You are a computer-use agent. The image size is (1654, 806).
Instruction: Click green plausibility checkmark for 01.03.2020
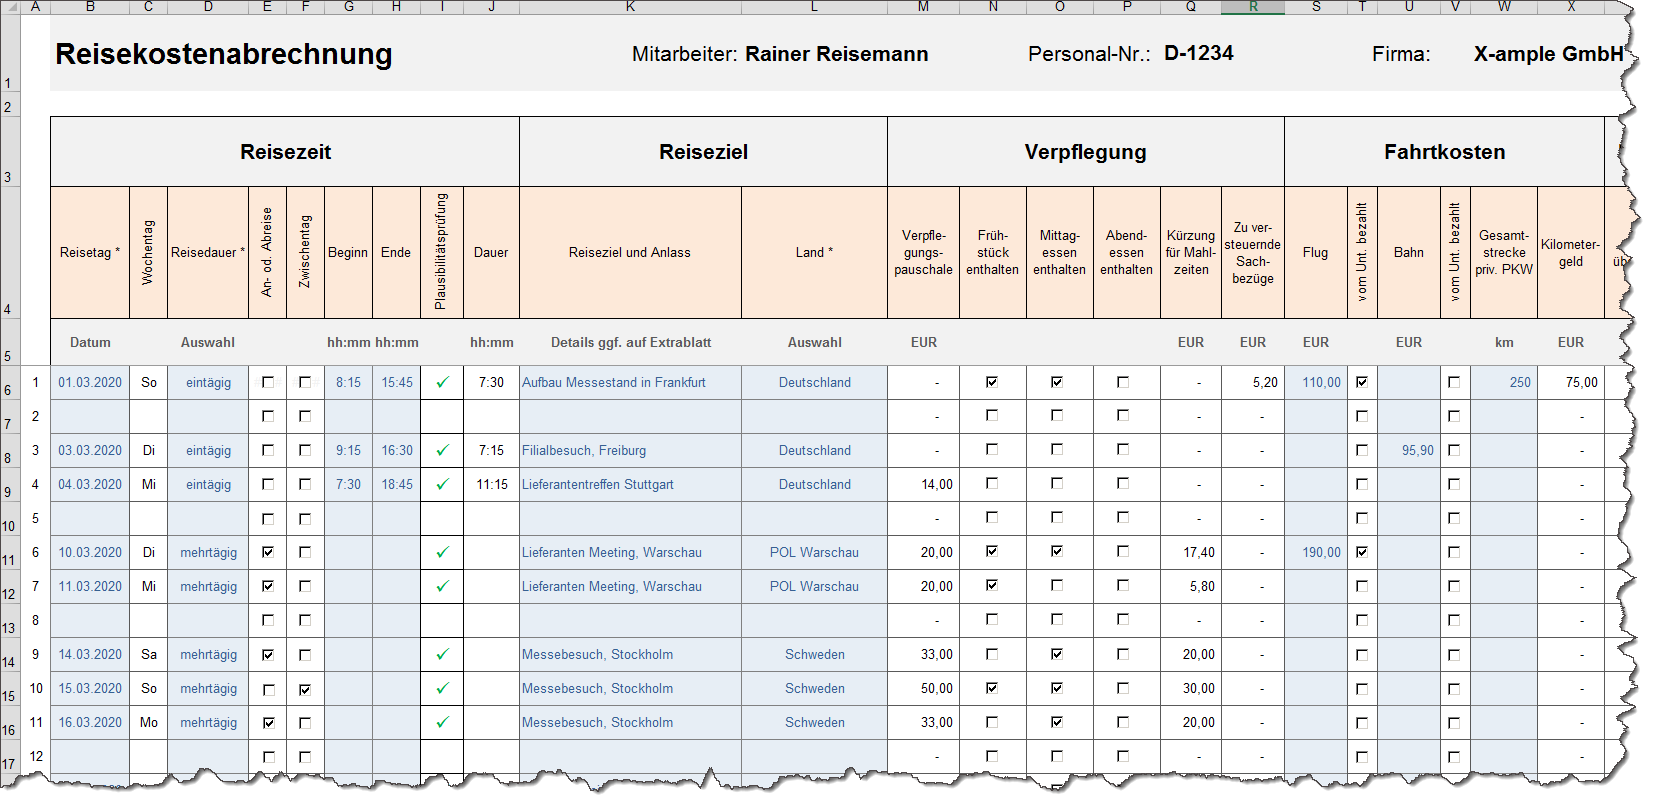click(442, 382)
